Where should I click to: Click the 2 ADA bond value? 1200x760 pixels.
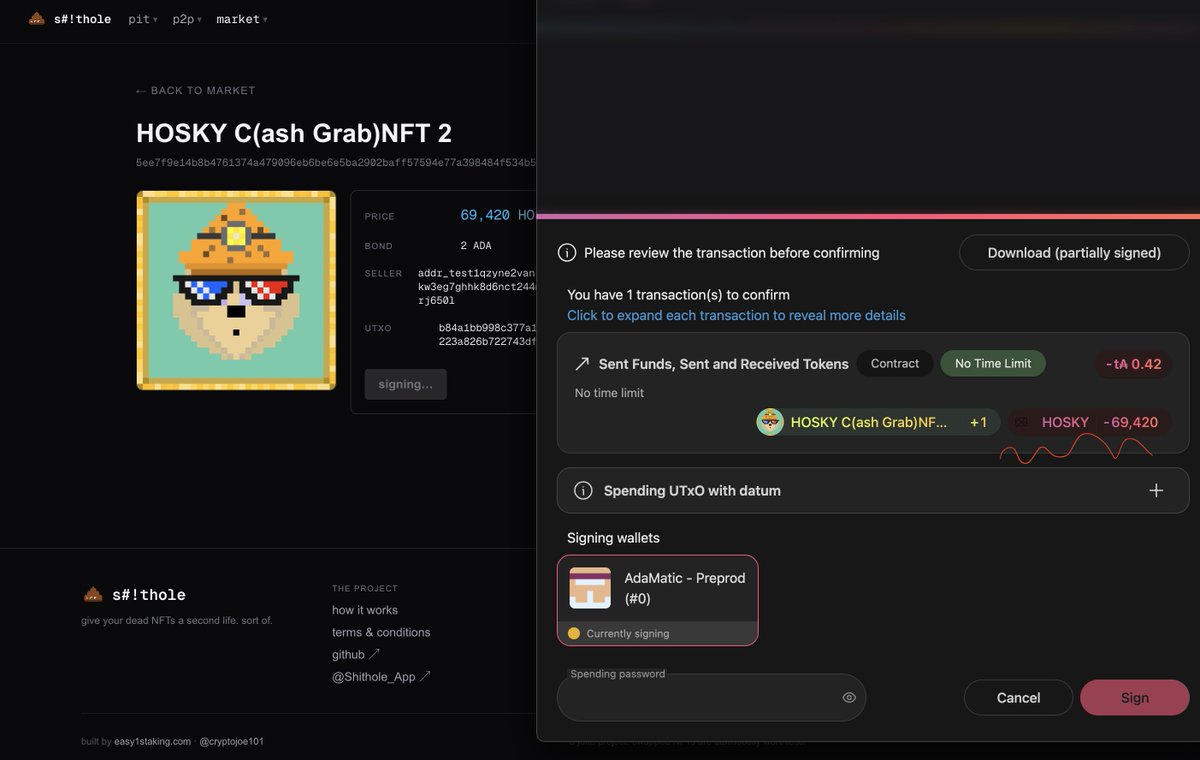pos(475,246)
